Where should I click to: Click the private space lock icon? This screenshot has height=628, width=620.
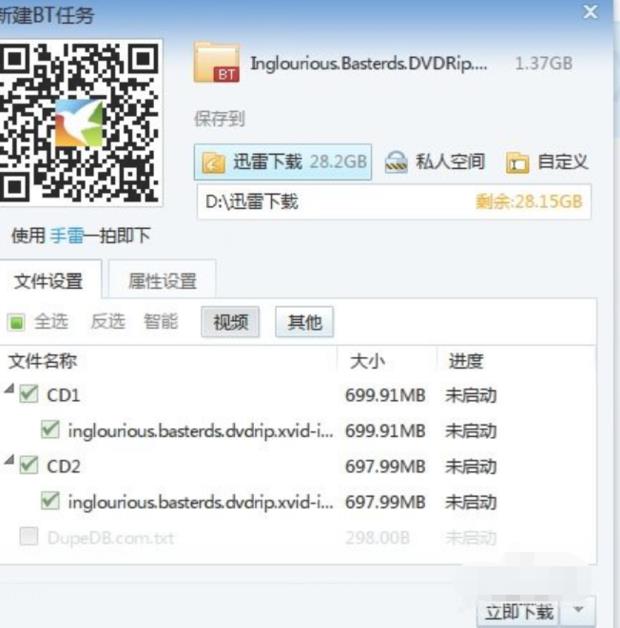coord(396,162)
